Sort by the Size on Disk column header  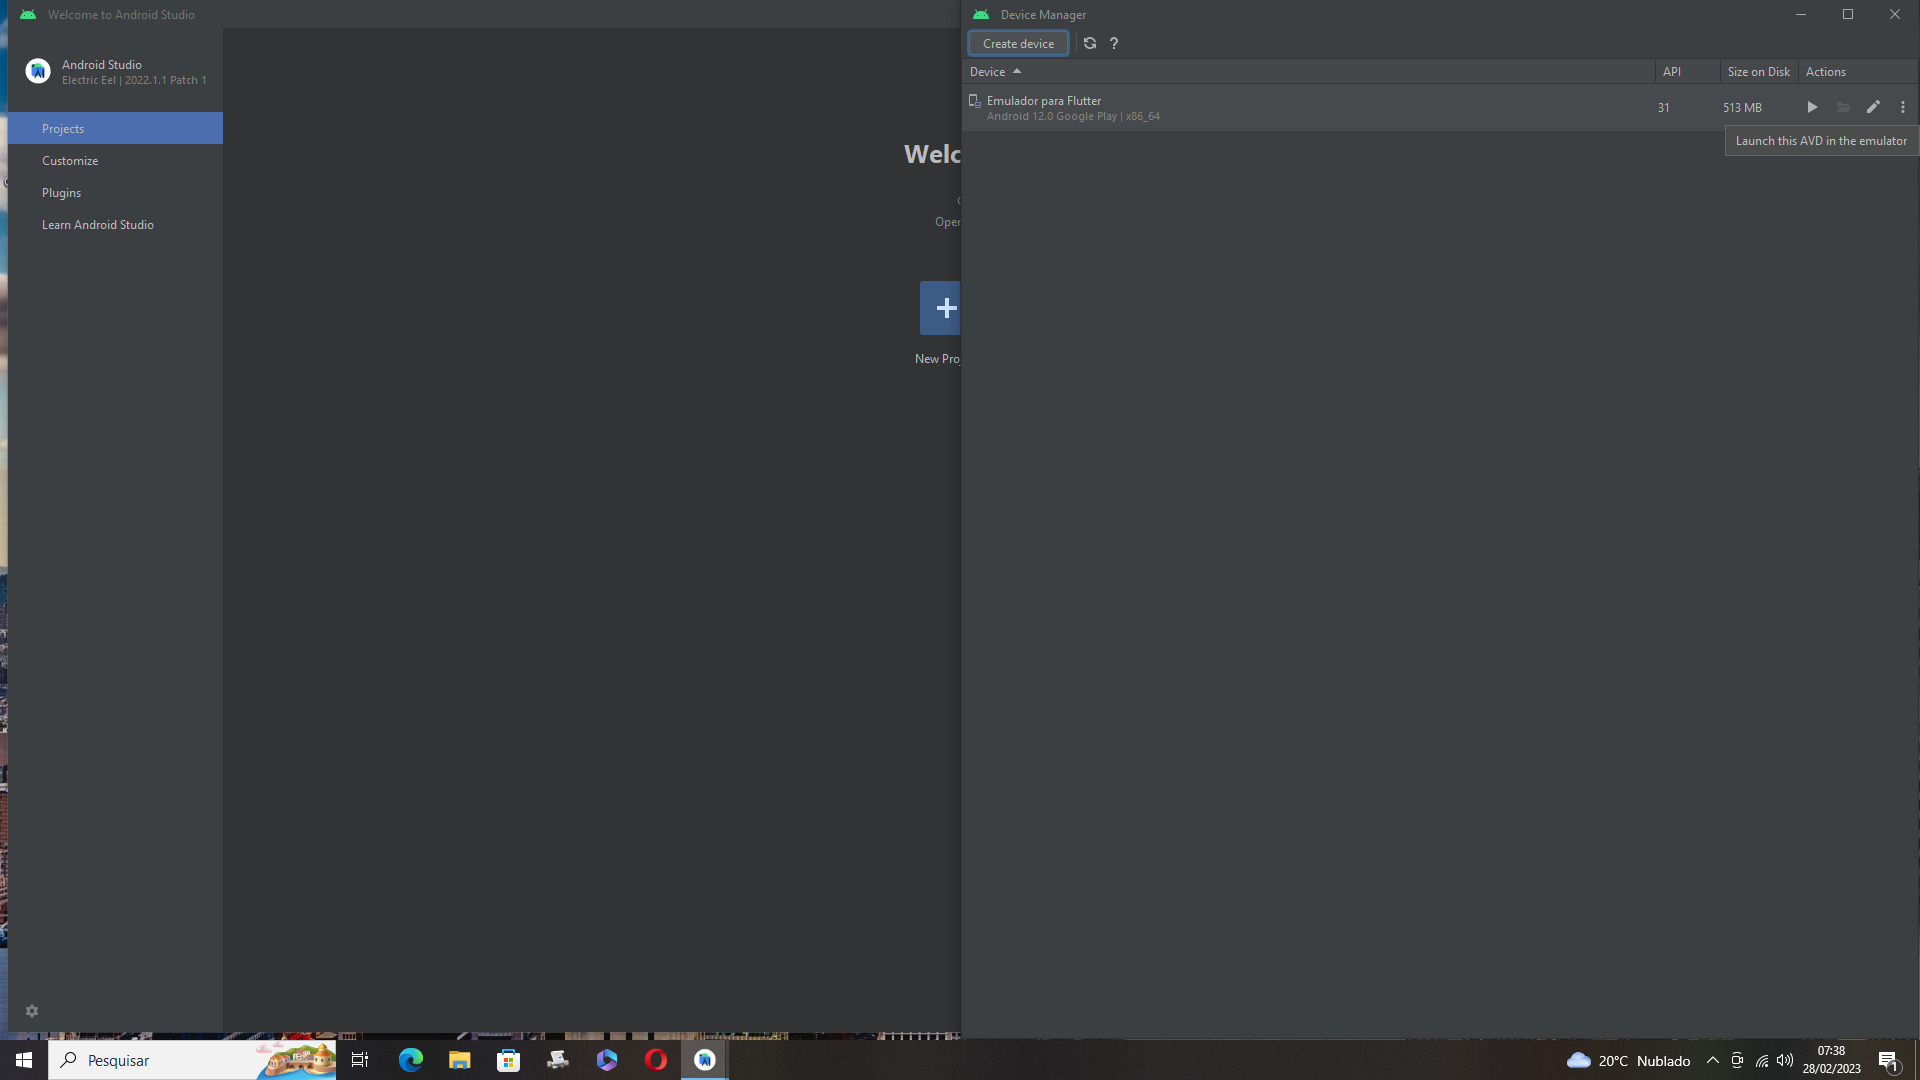tap(1758, 72)
